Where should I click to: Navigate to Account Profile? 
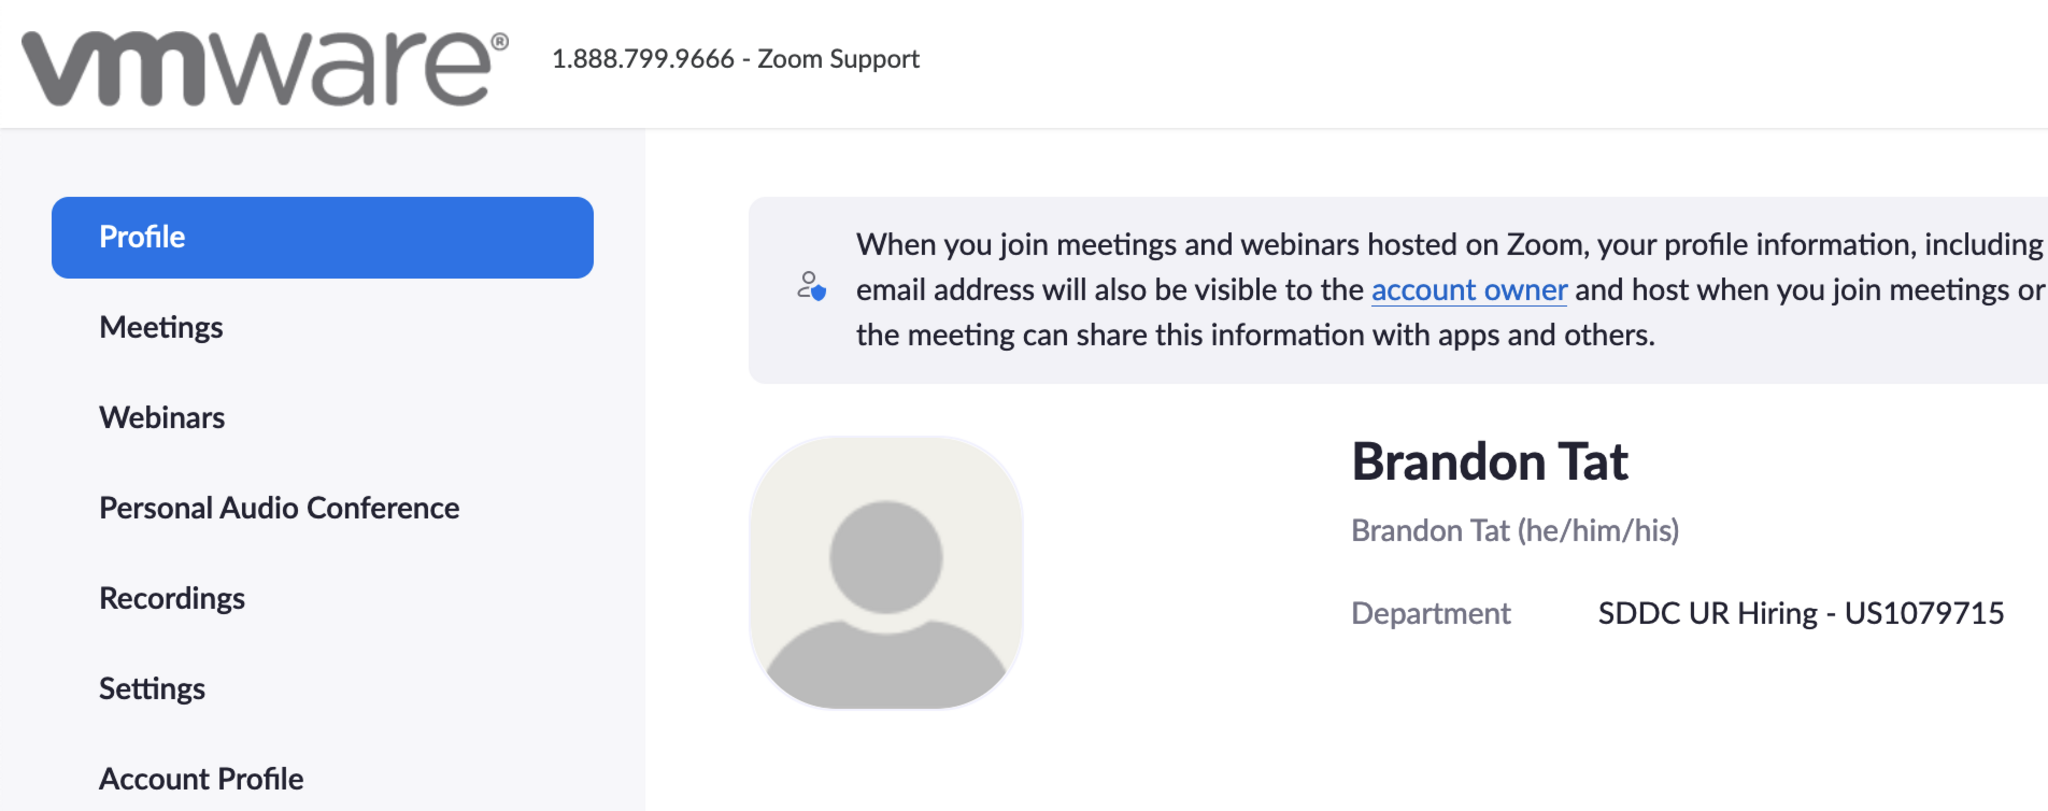click(x=201, y=779)
